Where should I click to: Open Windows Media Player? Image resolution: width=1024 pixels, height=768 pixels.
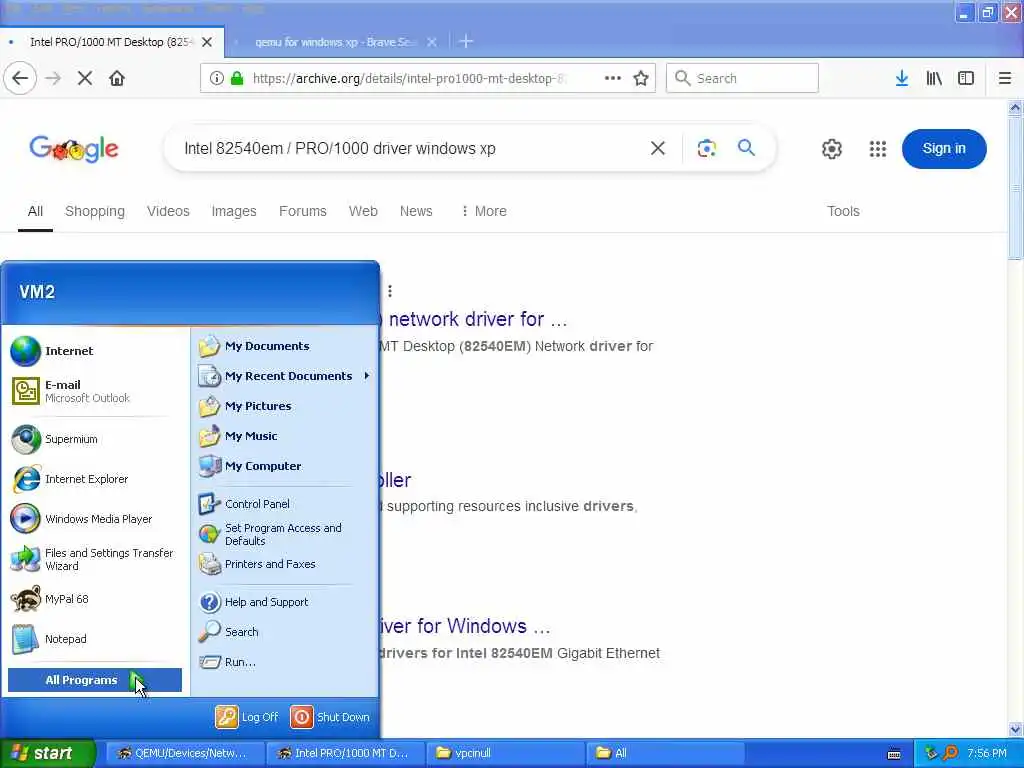[95, 519]
